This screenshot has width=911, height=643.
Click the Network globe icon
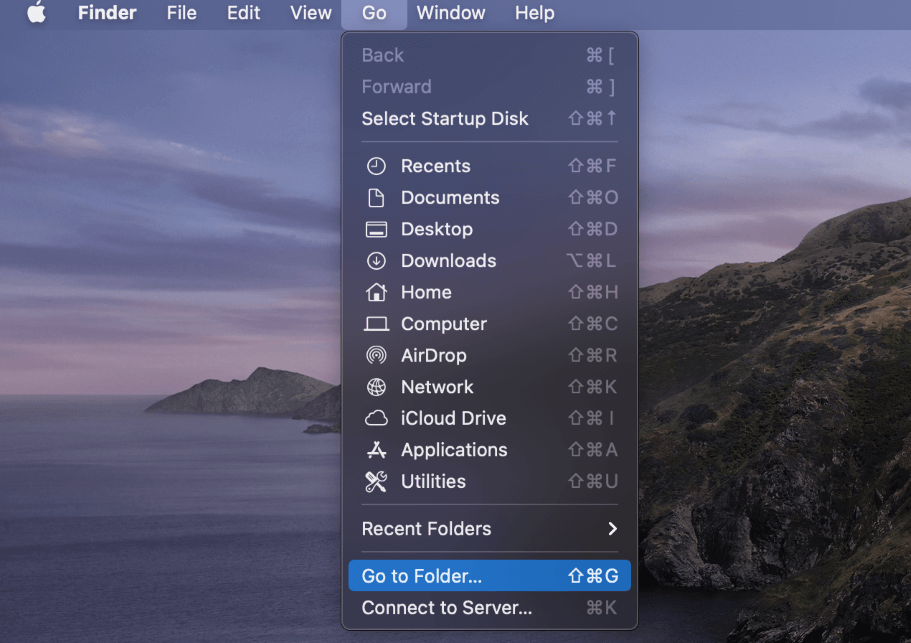point(376,387)
